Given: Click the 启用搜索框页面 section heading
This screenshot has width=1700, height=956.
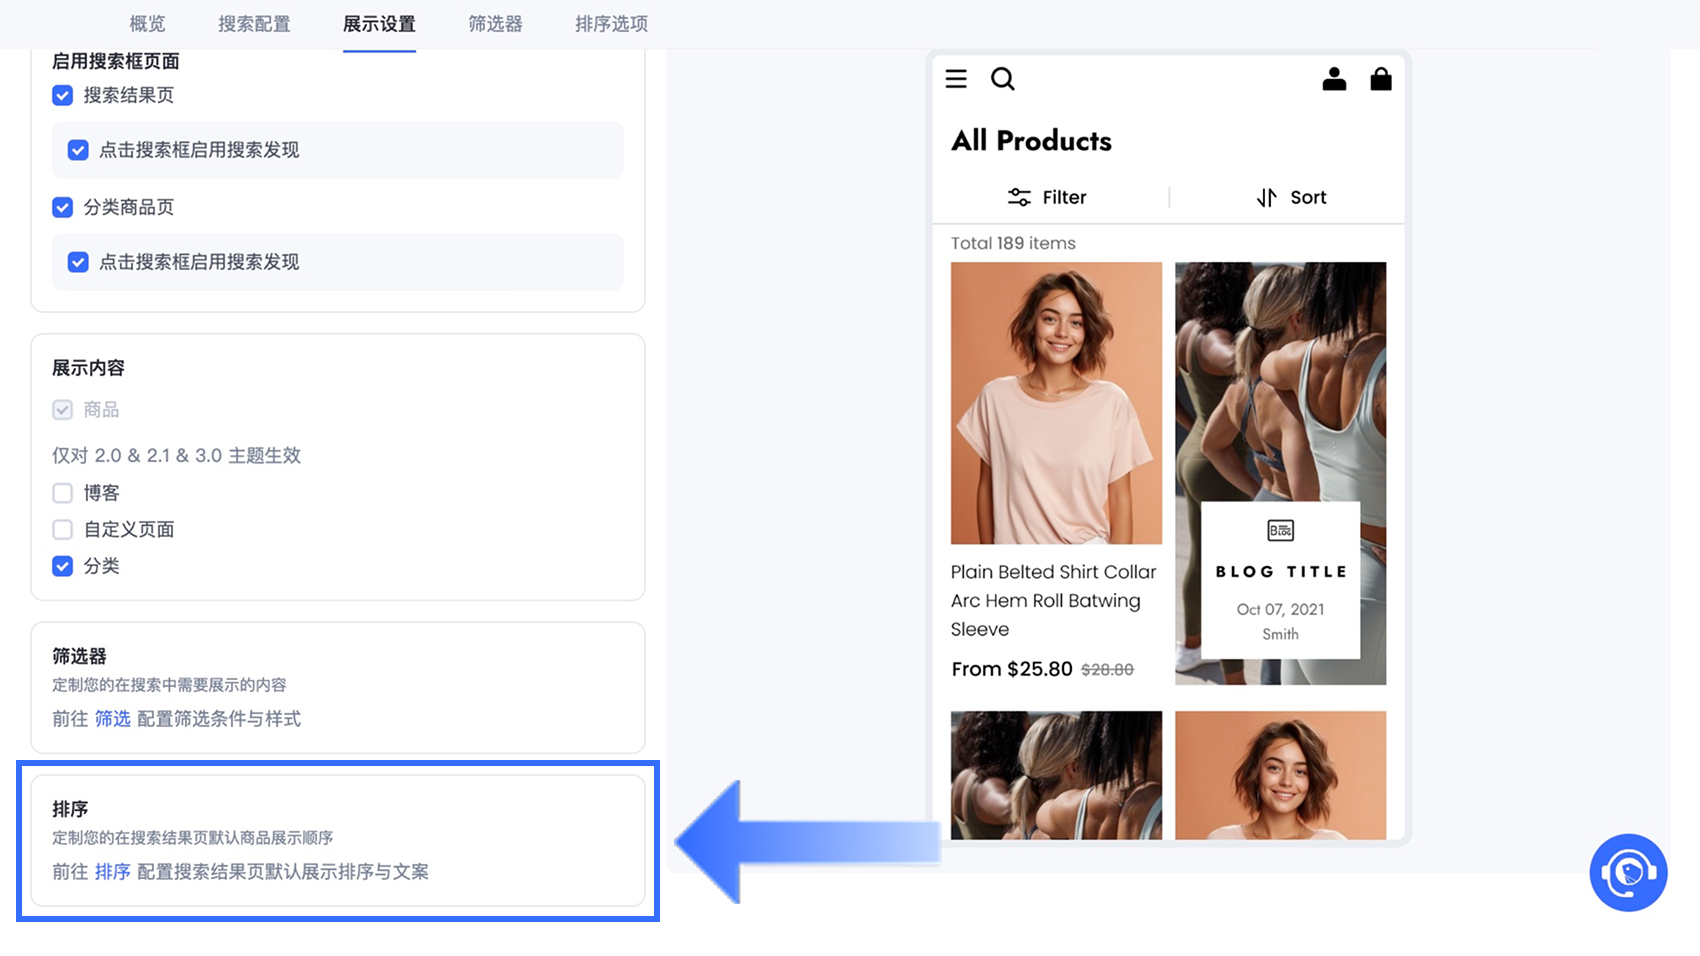Looking at the screenshot, I should pyautogui.click(x=116, y=61).
